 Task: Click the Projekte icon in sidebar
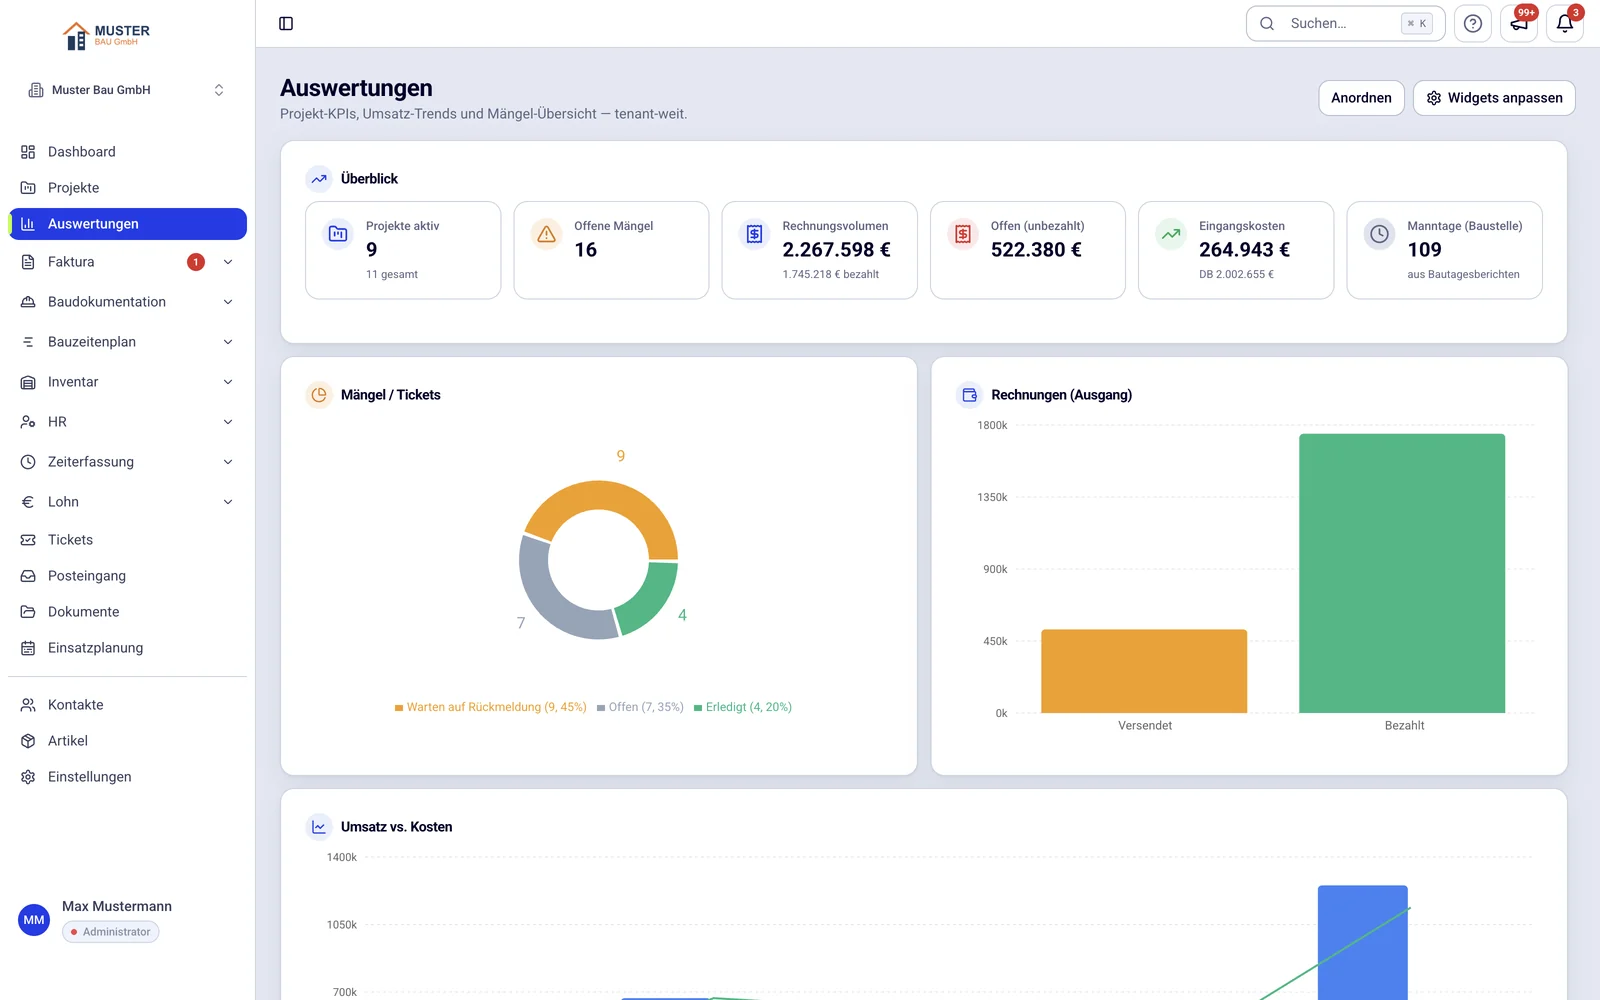click(x=28, y=188)
